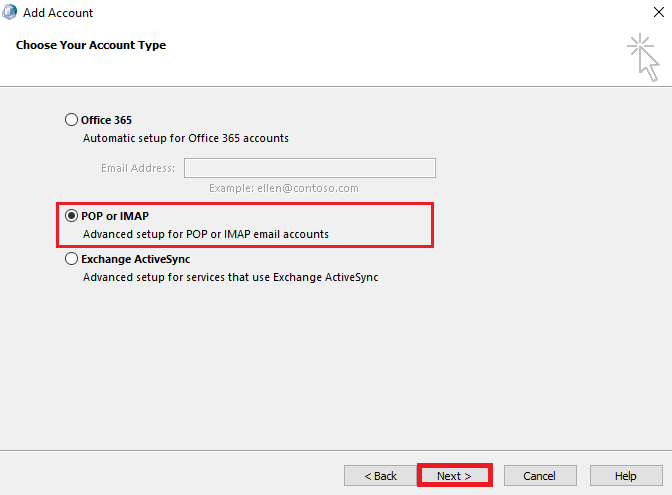Click the example ellen@contoso.com hint text

284,188
